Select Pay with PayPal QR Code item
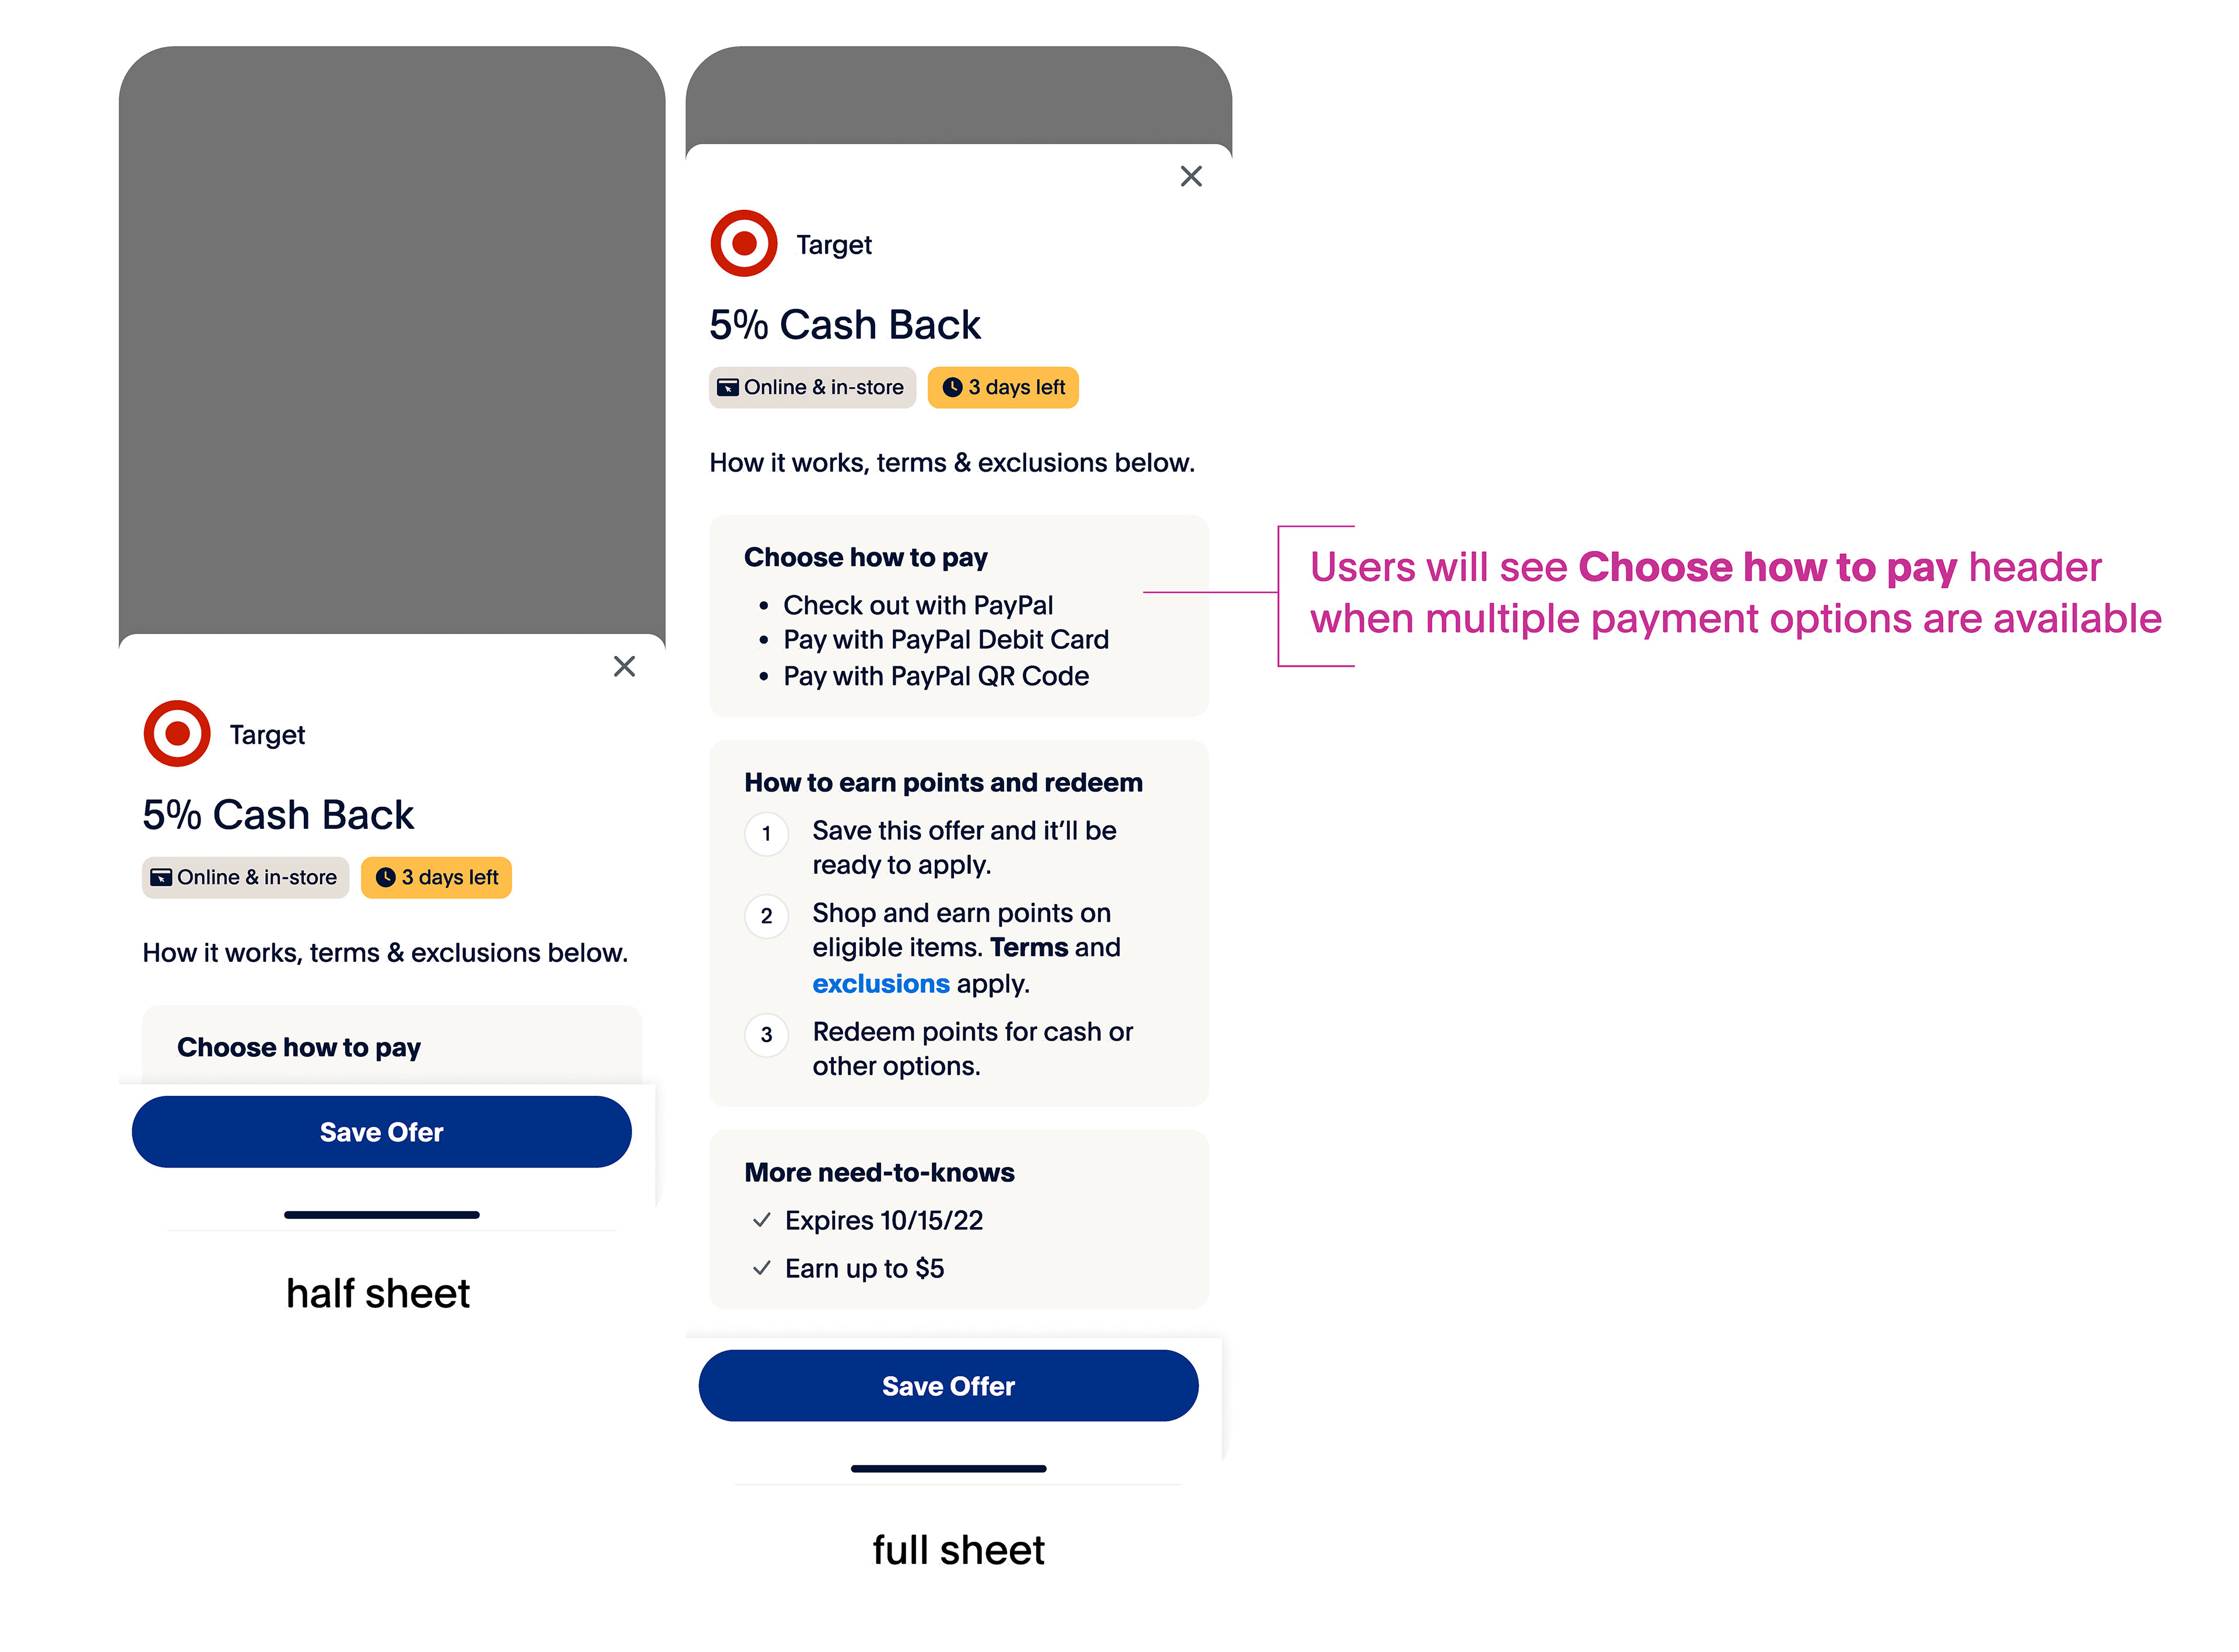 tap(935, 677)
